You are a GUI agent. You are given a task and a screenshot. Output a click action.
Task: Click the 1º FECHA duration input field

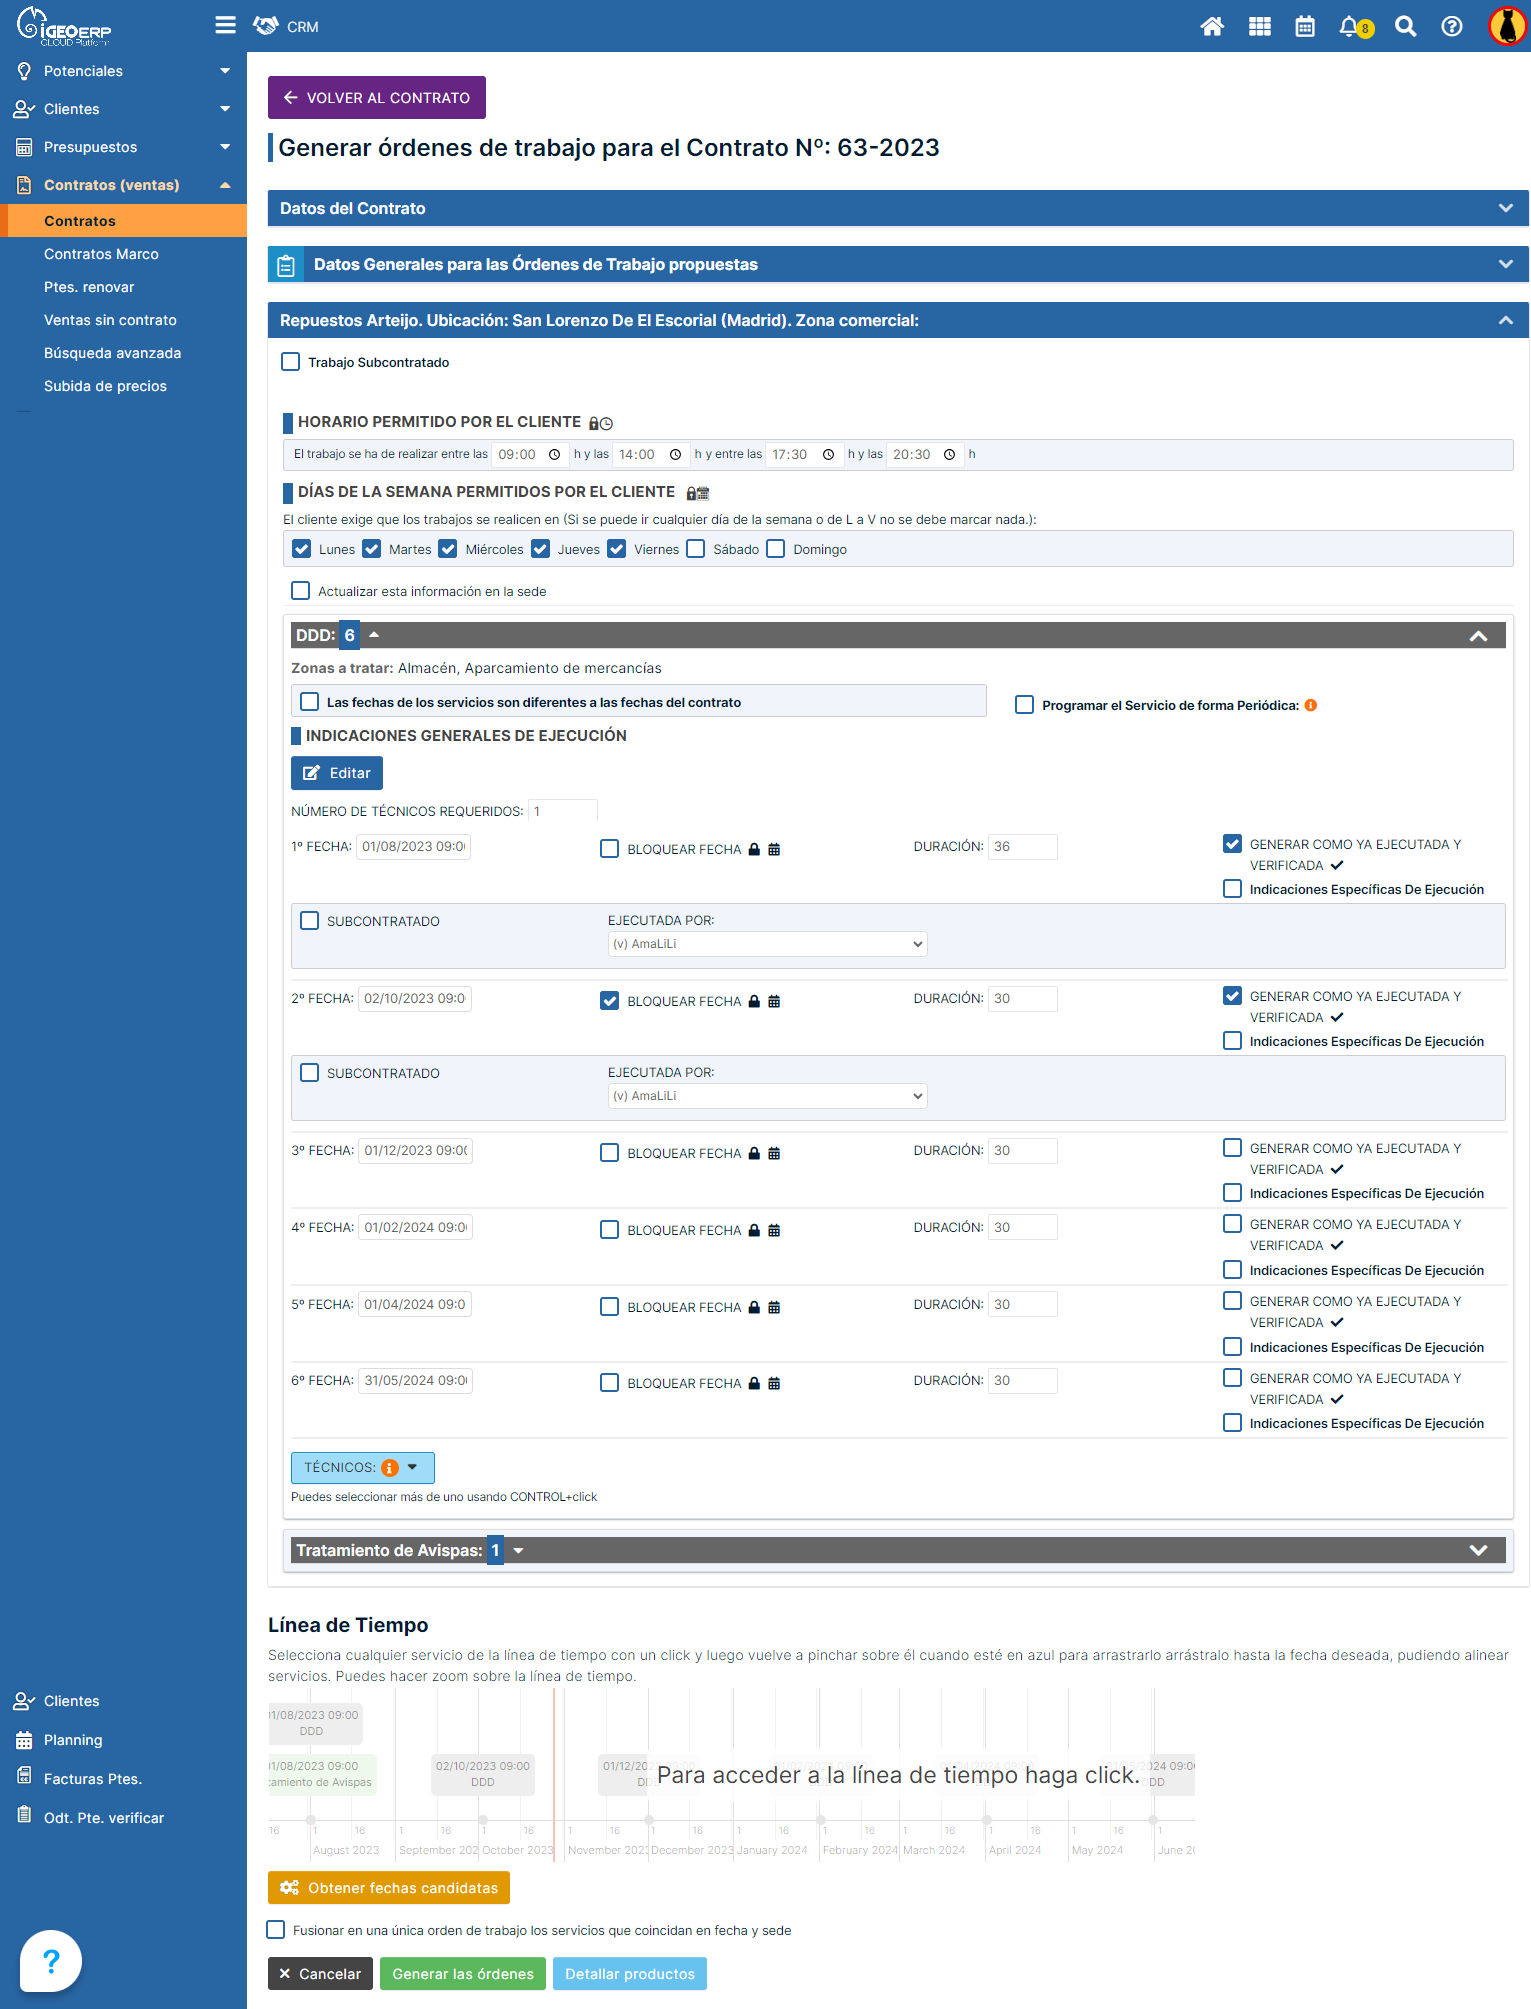[x=1022, y=847]
